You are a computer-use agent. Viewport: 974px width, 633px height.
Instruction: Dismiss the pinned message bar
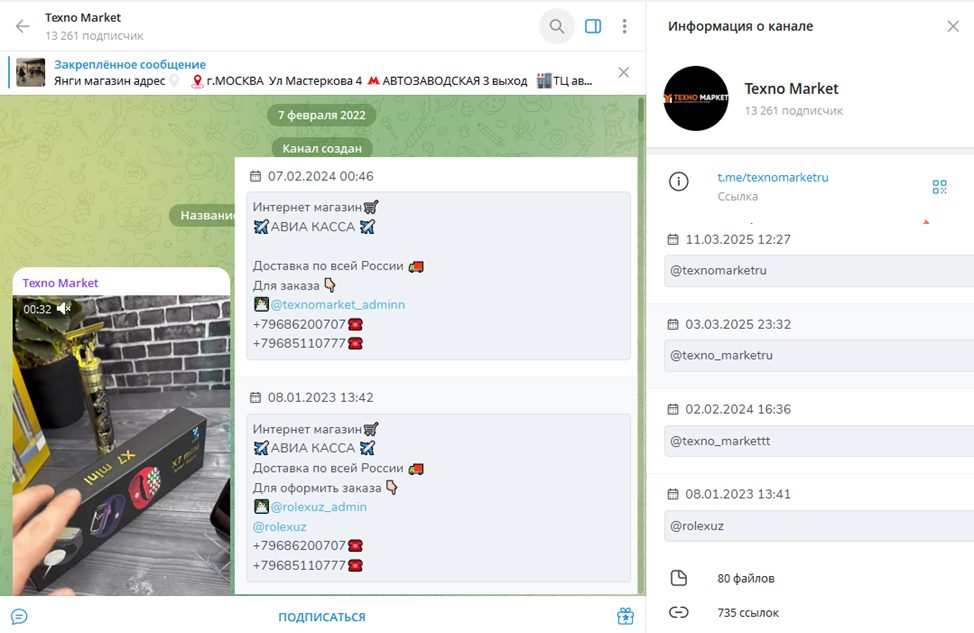tap(624, 73)
